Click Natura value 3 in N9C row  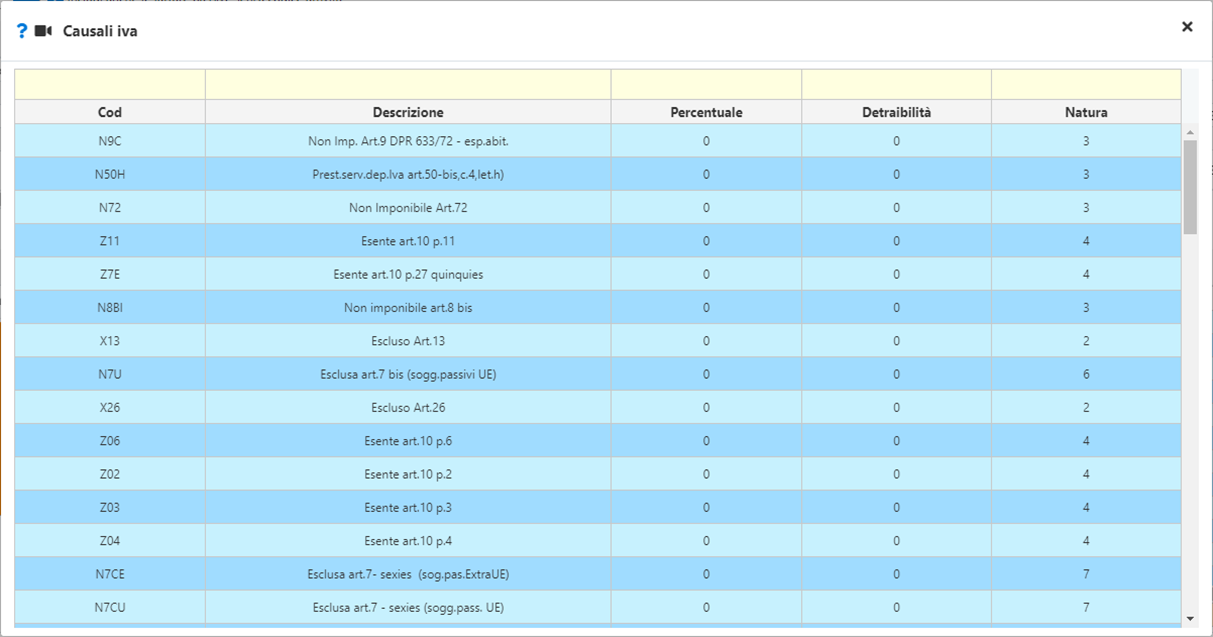[1086, 141]
